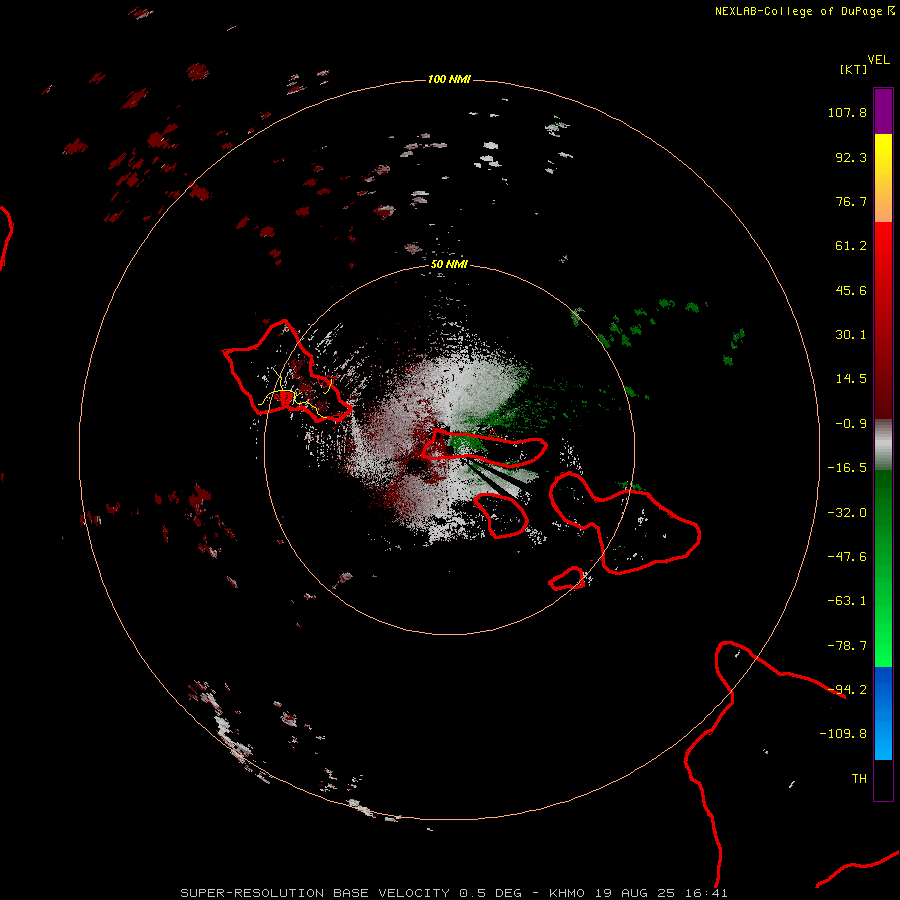Click the 45.6 velocity scale value
Screen dimensions: 900x900
pyautogui.click(x=851, y=290)
